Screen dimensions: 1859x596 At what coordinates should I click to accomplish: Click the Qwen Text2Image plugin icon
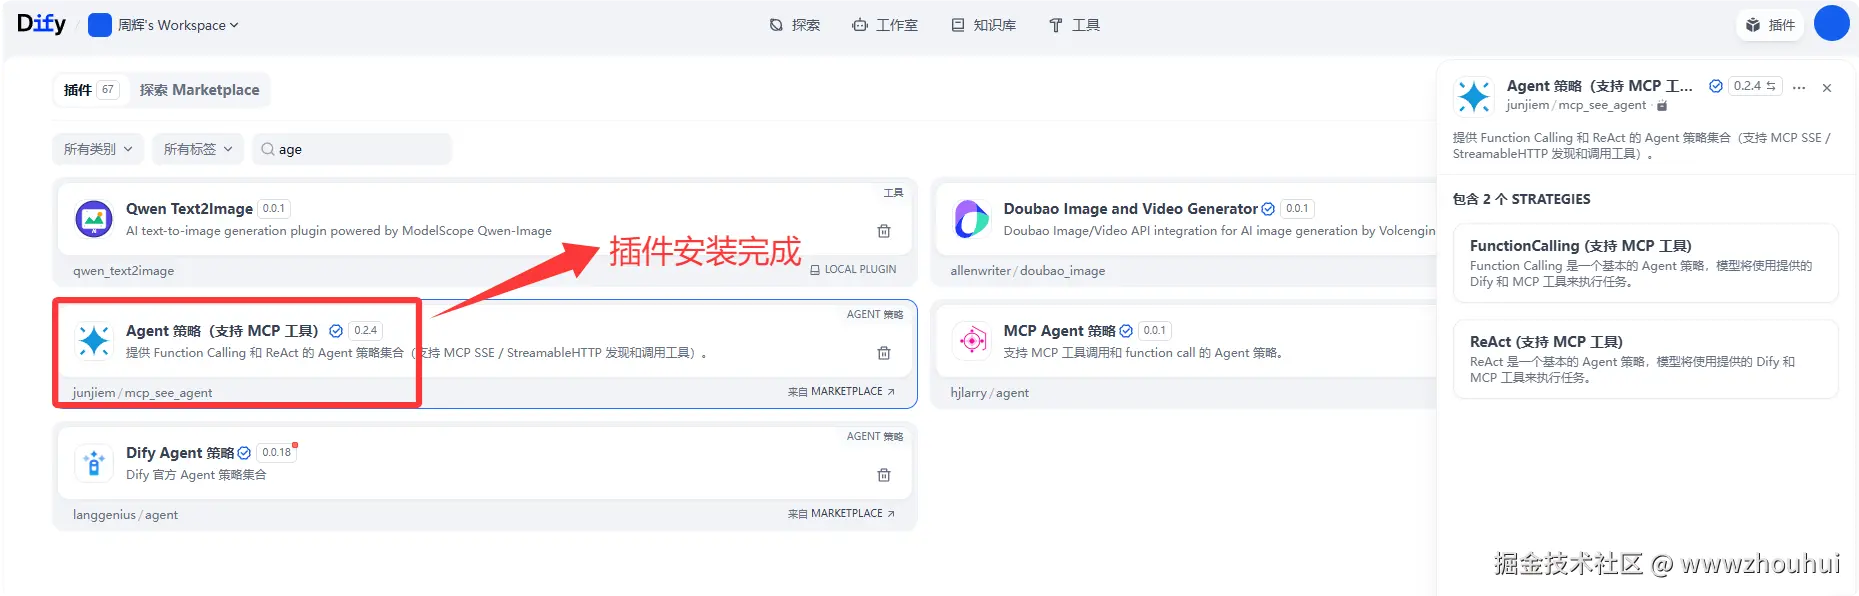click(94, 219)
